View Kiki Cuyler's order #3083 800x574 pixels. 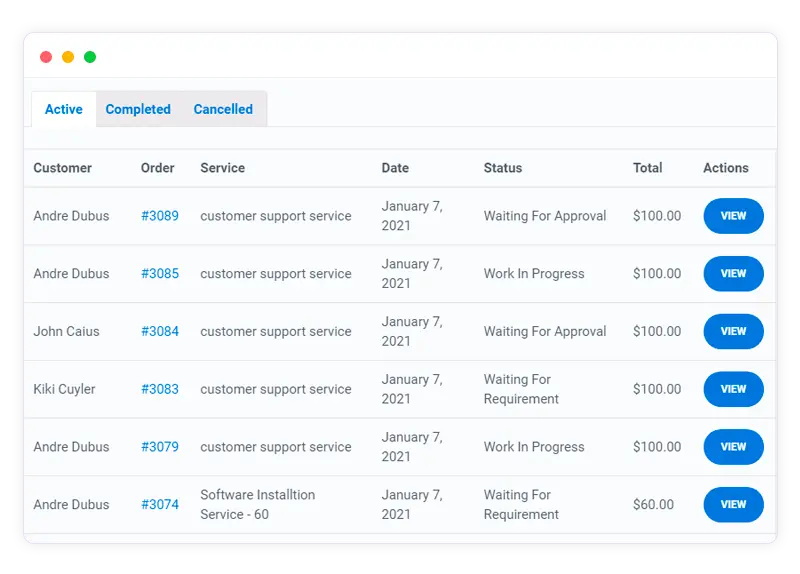[733, 389]
